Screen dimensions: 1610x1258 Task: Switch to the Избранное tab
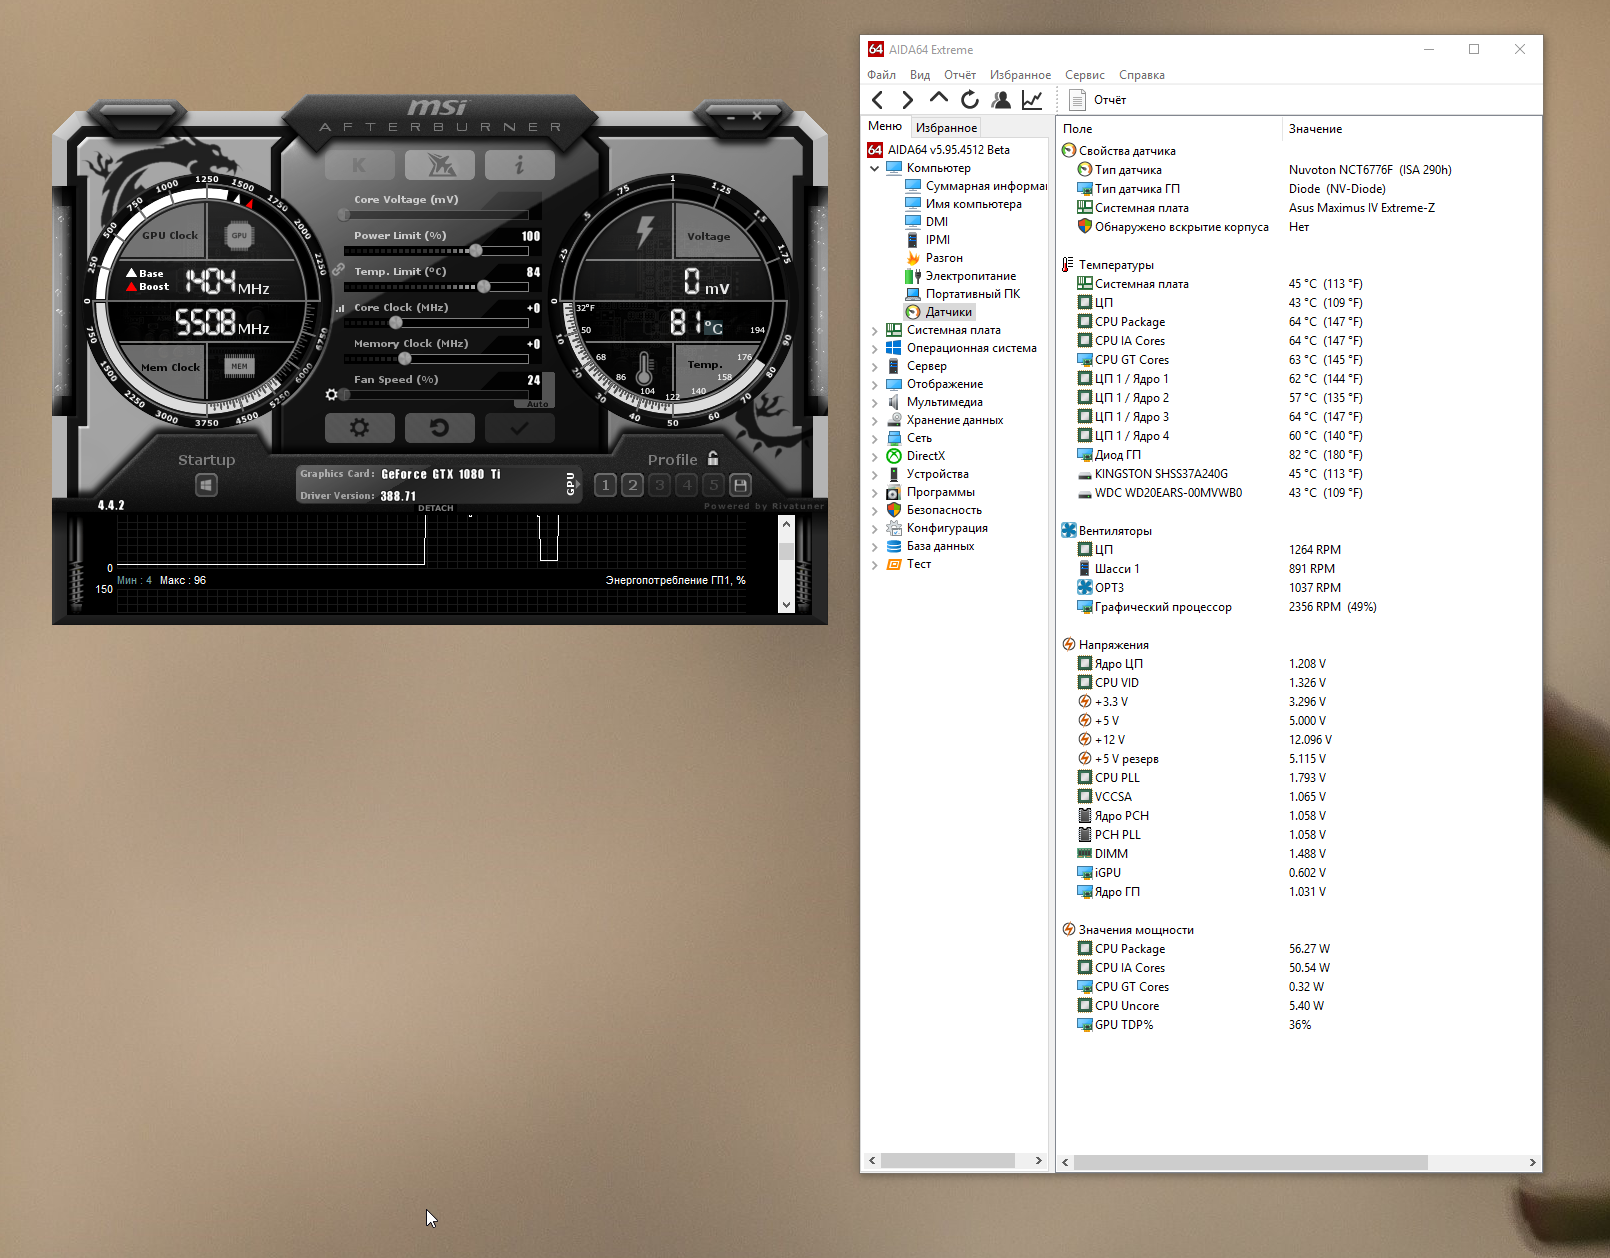946,128
